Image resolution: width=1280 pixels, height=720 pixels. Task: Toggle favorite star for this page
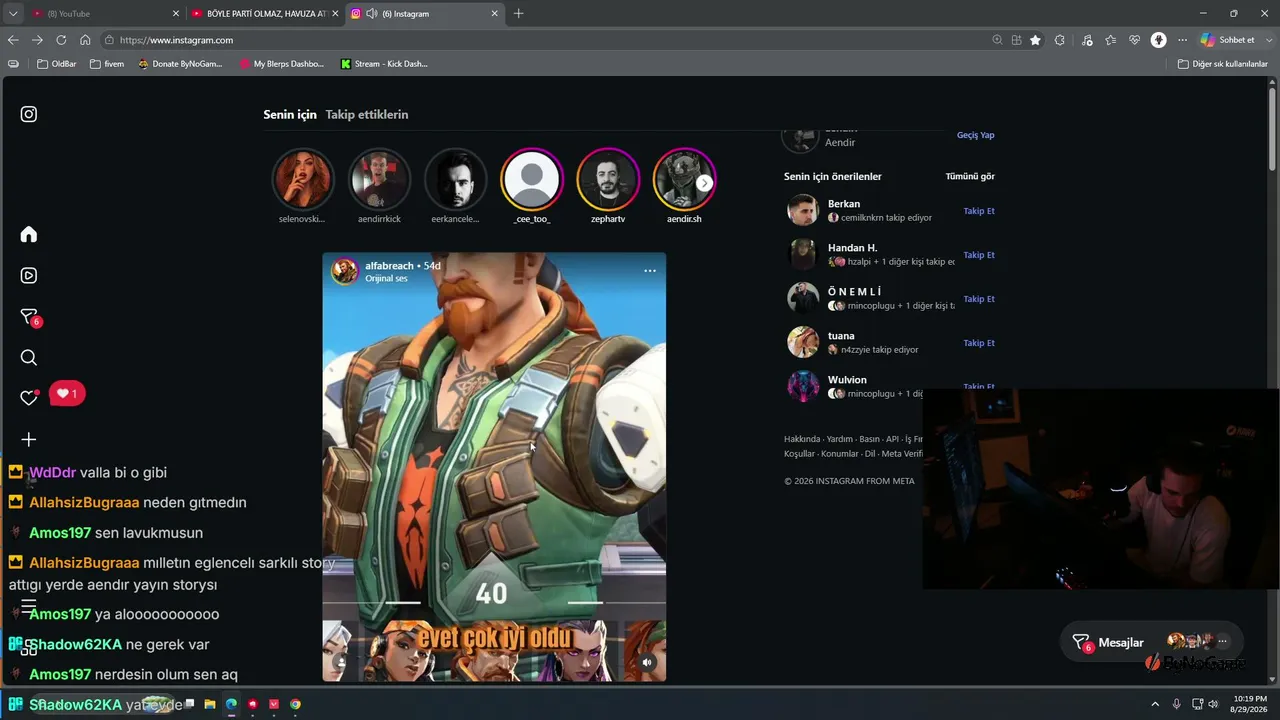click(x=1035, y=40)
